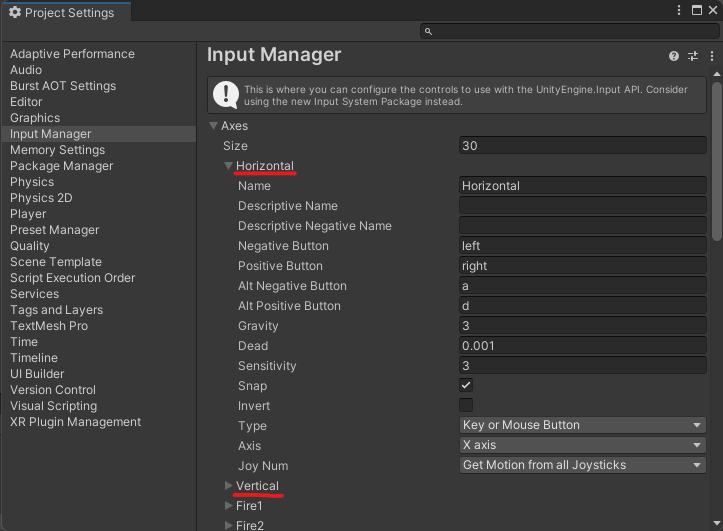The width and height of the screenshot is (723, 531).
Task: Open XR Plugin Management settings
Action: pyautogui.click(x=76, y=422)
